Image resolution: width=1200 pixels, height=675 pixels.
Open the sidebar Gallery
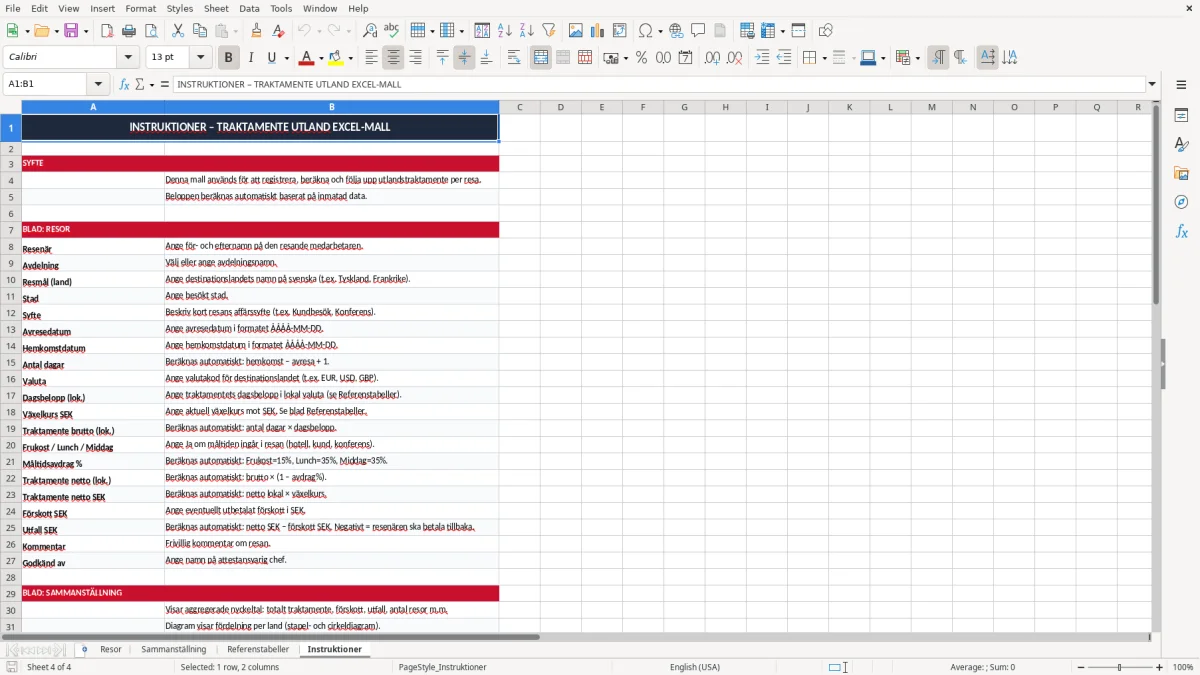pos(1181,173)
